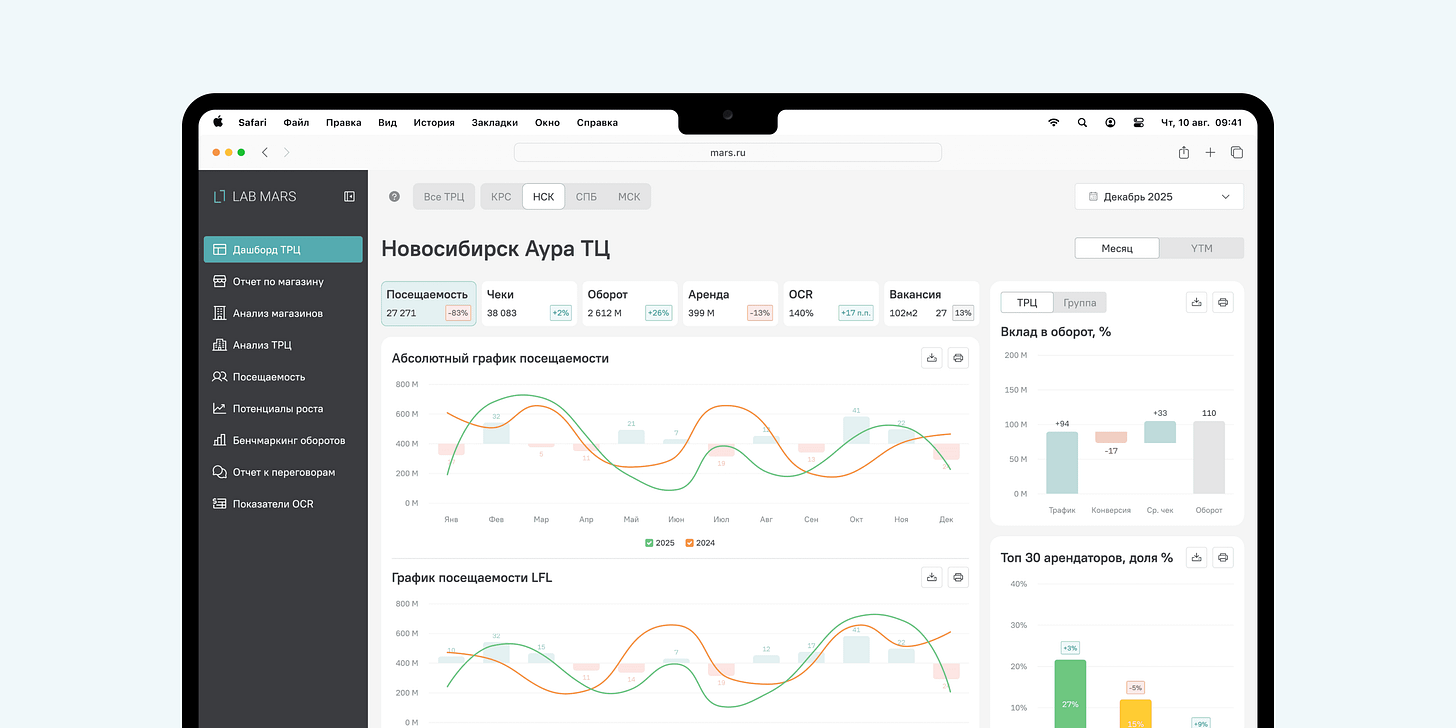Toggle the 2024 legend checkbox
This screenshot has width=1456, height=728.
tap(690, 543)
